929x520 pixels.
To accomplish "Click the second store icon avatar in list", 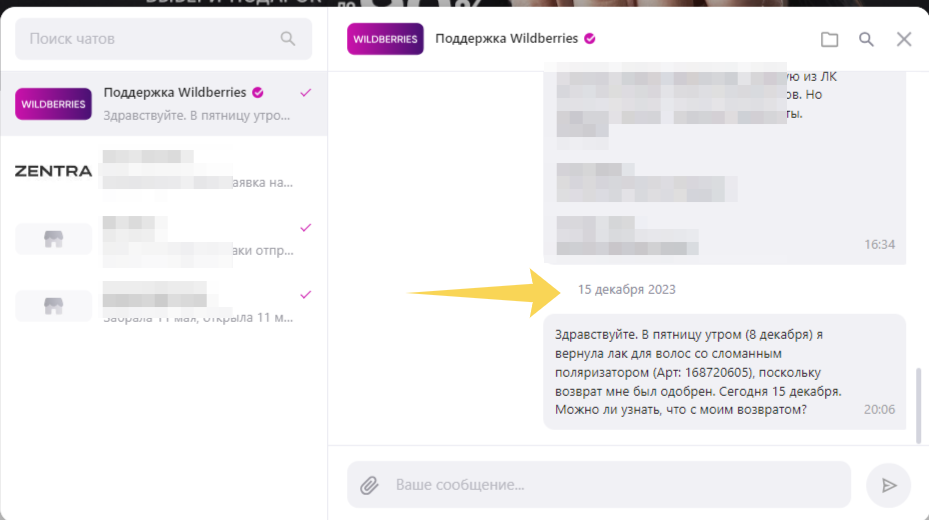I will coord(53,306).
